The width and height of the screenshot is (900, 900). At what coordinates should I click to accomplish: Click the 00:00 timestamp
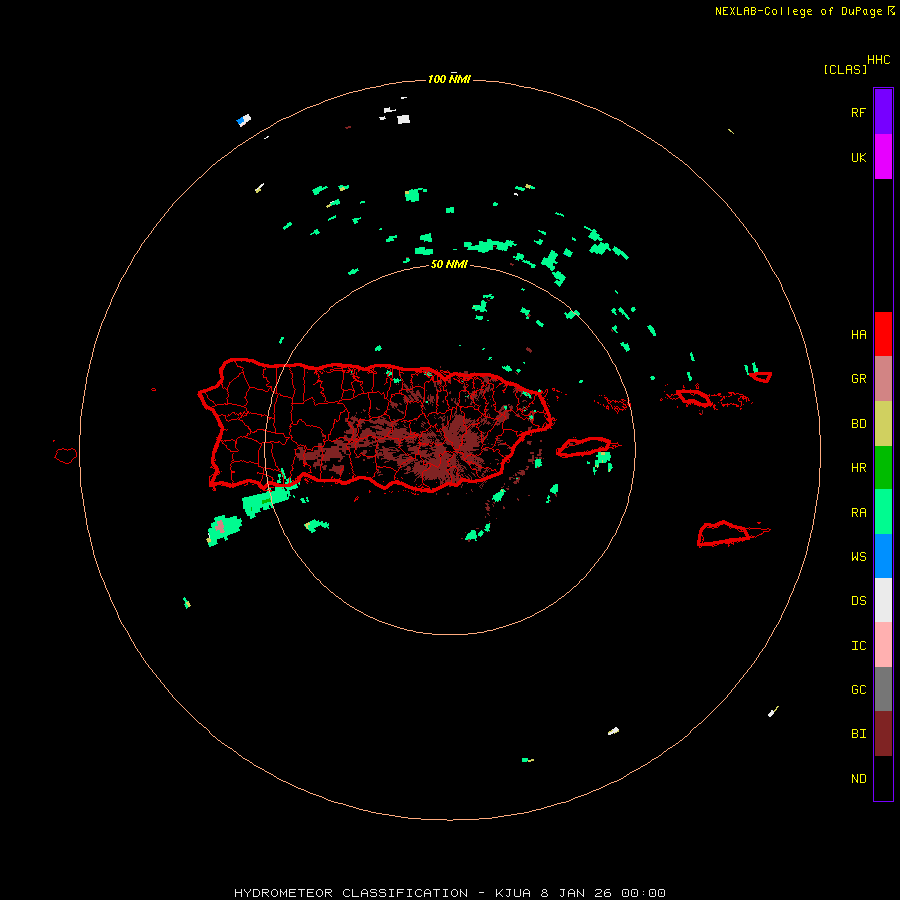643,893
